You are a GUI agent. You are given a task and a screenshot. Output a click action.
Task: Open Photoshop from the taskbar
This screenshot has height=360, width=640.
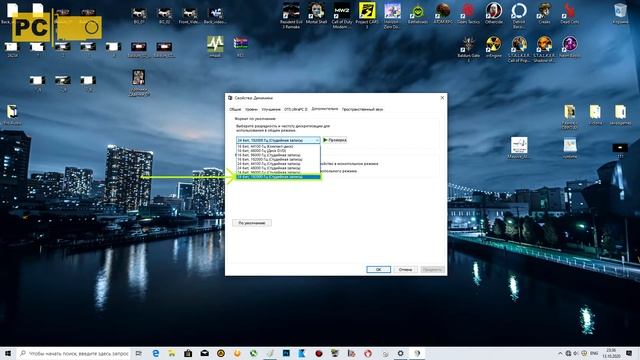coord(286,353)
